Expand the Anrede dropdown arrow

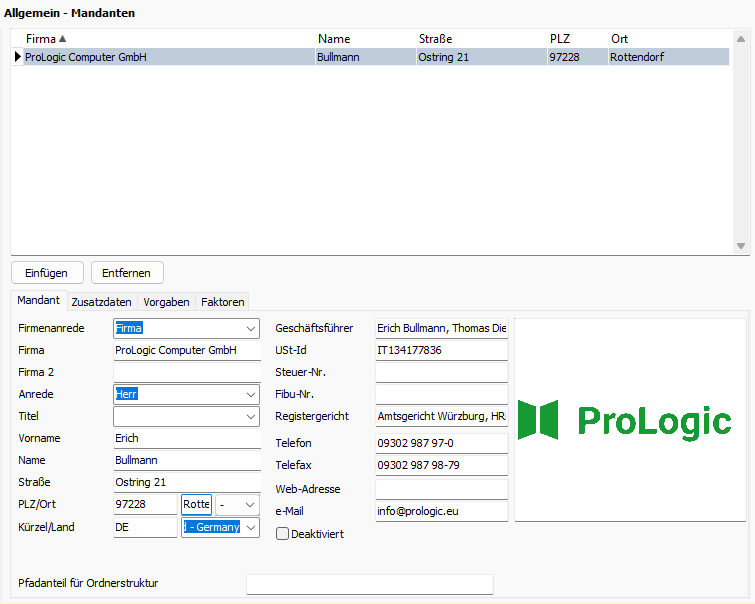pyautogui.click(x=251, y=394)
